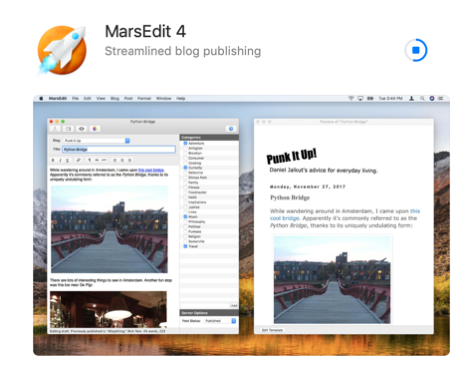Open the MarsEdit application menu
The image size is (472, 378).
coord(58,98)
